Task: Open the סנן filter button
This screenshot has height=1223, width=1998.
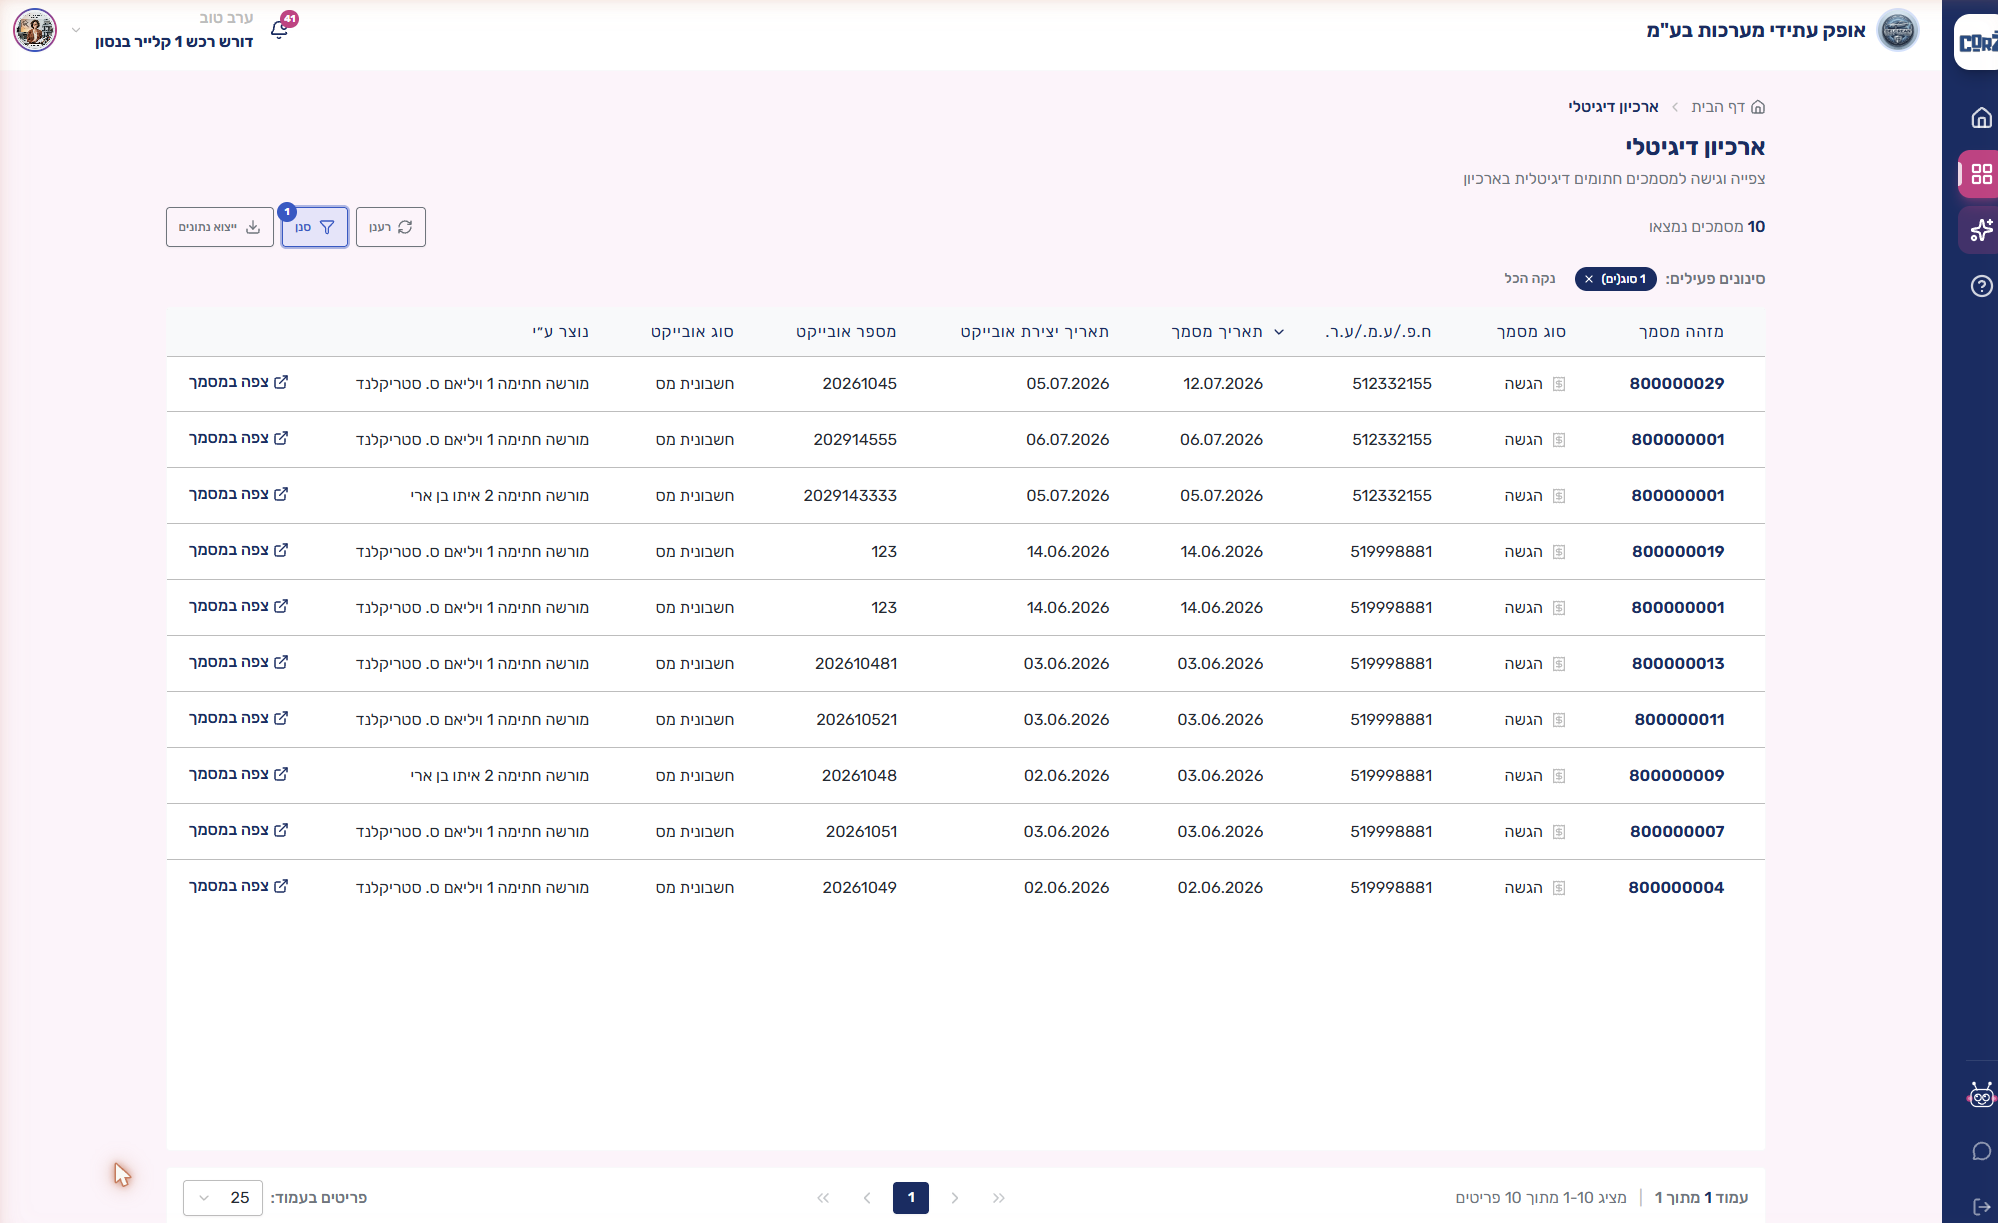Action: [x=315, y=227]
